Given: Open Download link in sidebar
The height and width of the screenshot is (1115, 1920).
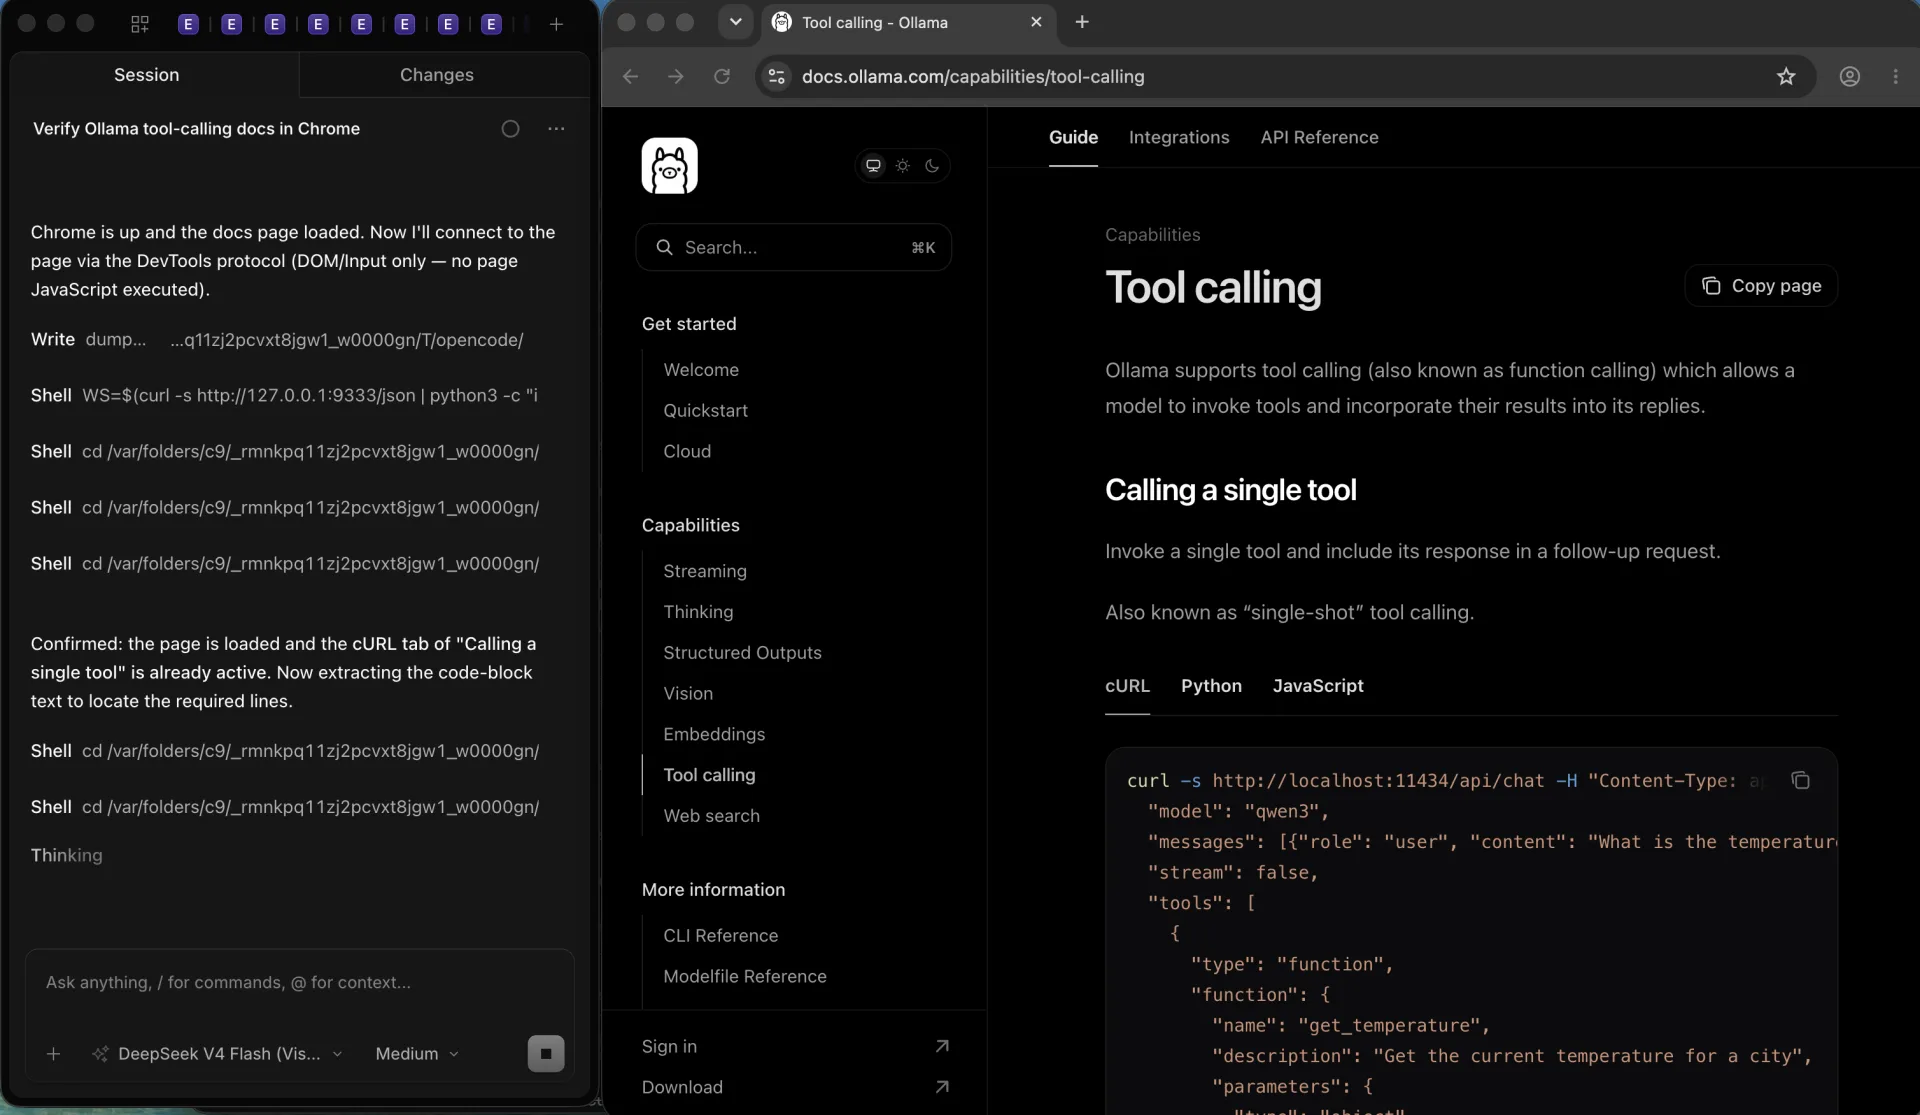Looking at the screenshot, I should point(795,1088).
